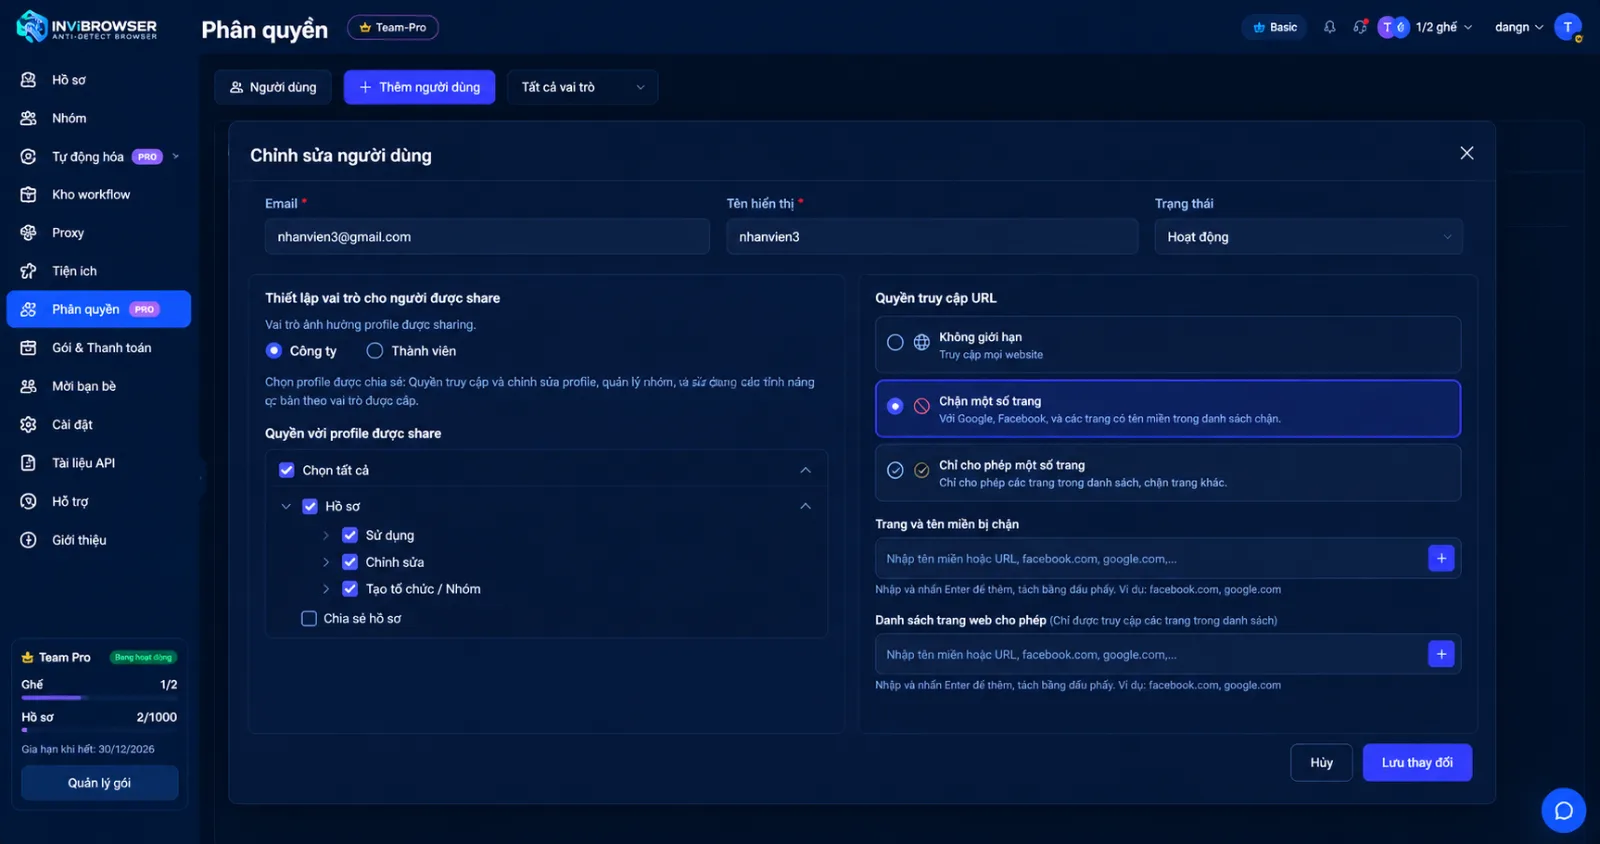
Task: Expand the Tự động hóa sidebar submenu
Action: (176, 157)
